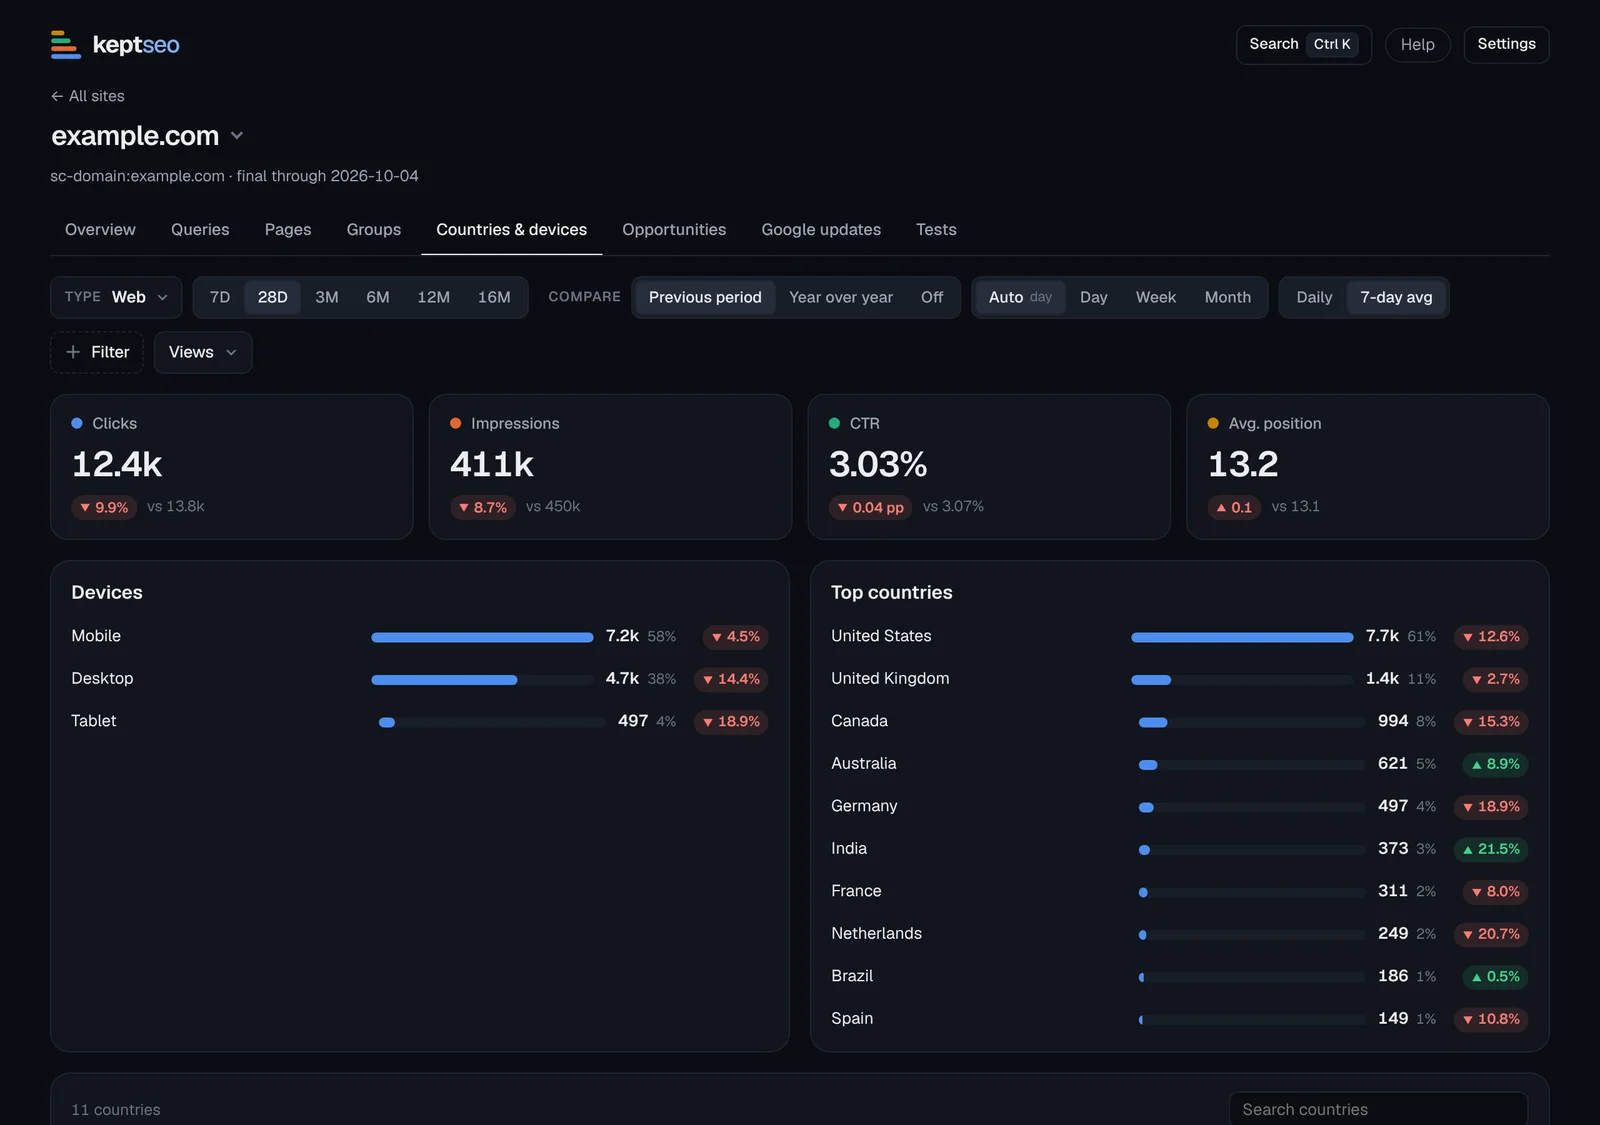Click the green CTR metric dot
The height and width of the screenshot is (1125, 1600).
pos(834,423)
